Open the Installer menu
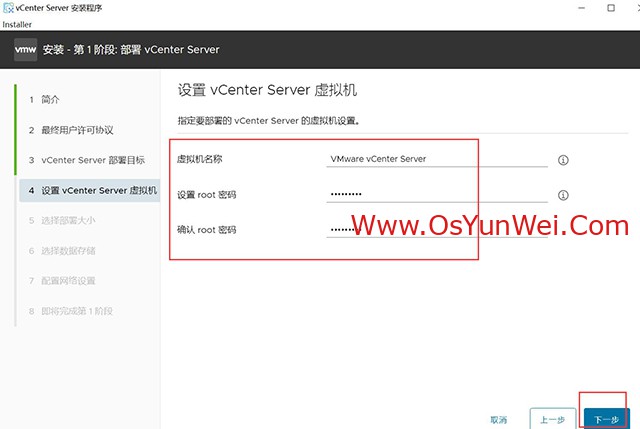 17,24
